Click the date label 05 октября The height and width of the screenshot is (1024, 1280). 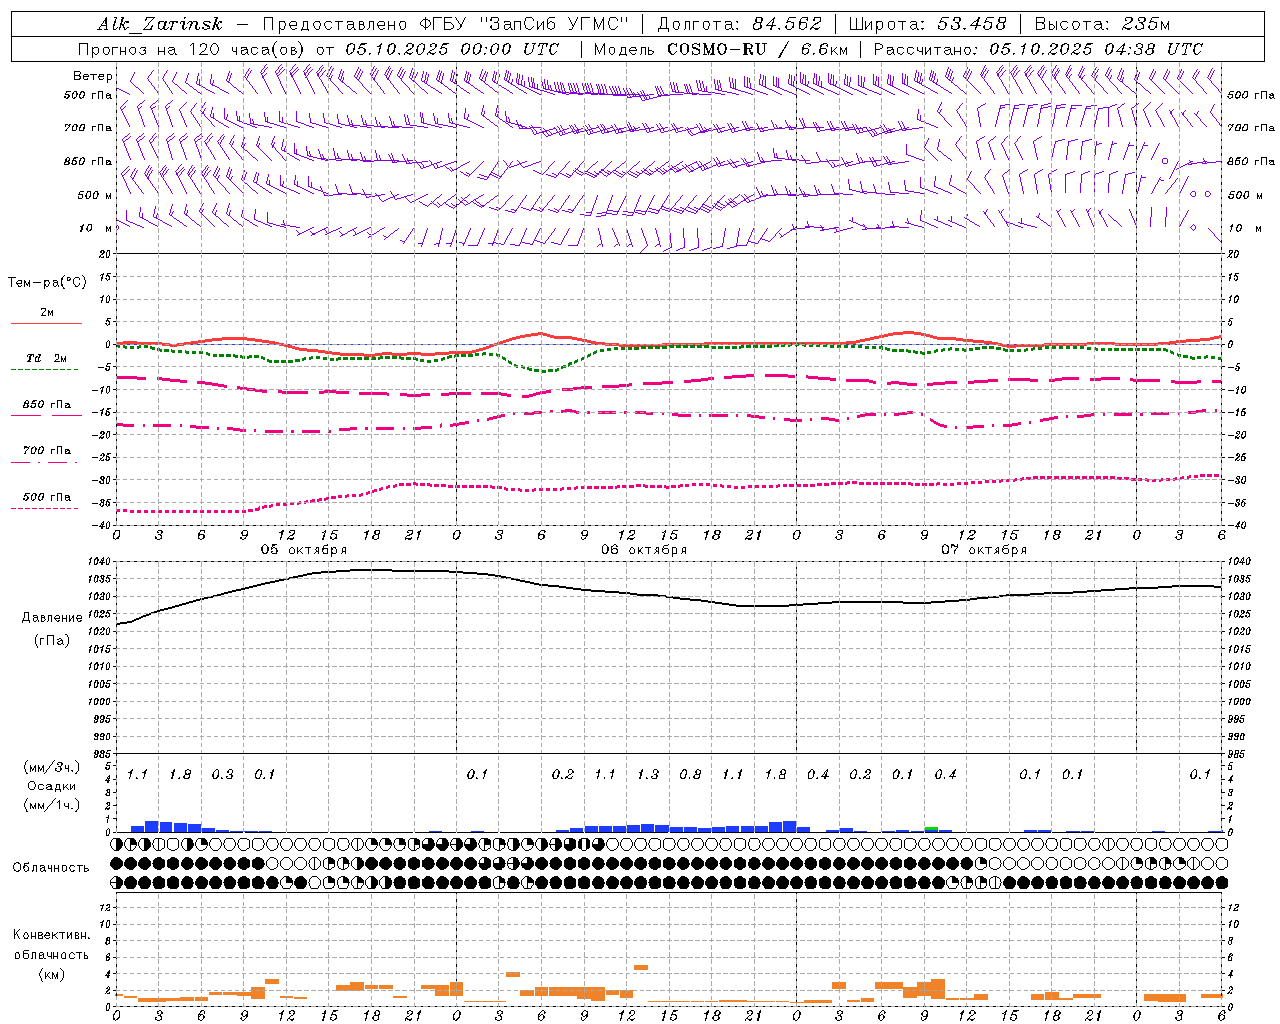(304, 550)
